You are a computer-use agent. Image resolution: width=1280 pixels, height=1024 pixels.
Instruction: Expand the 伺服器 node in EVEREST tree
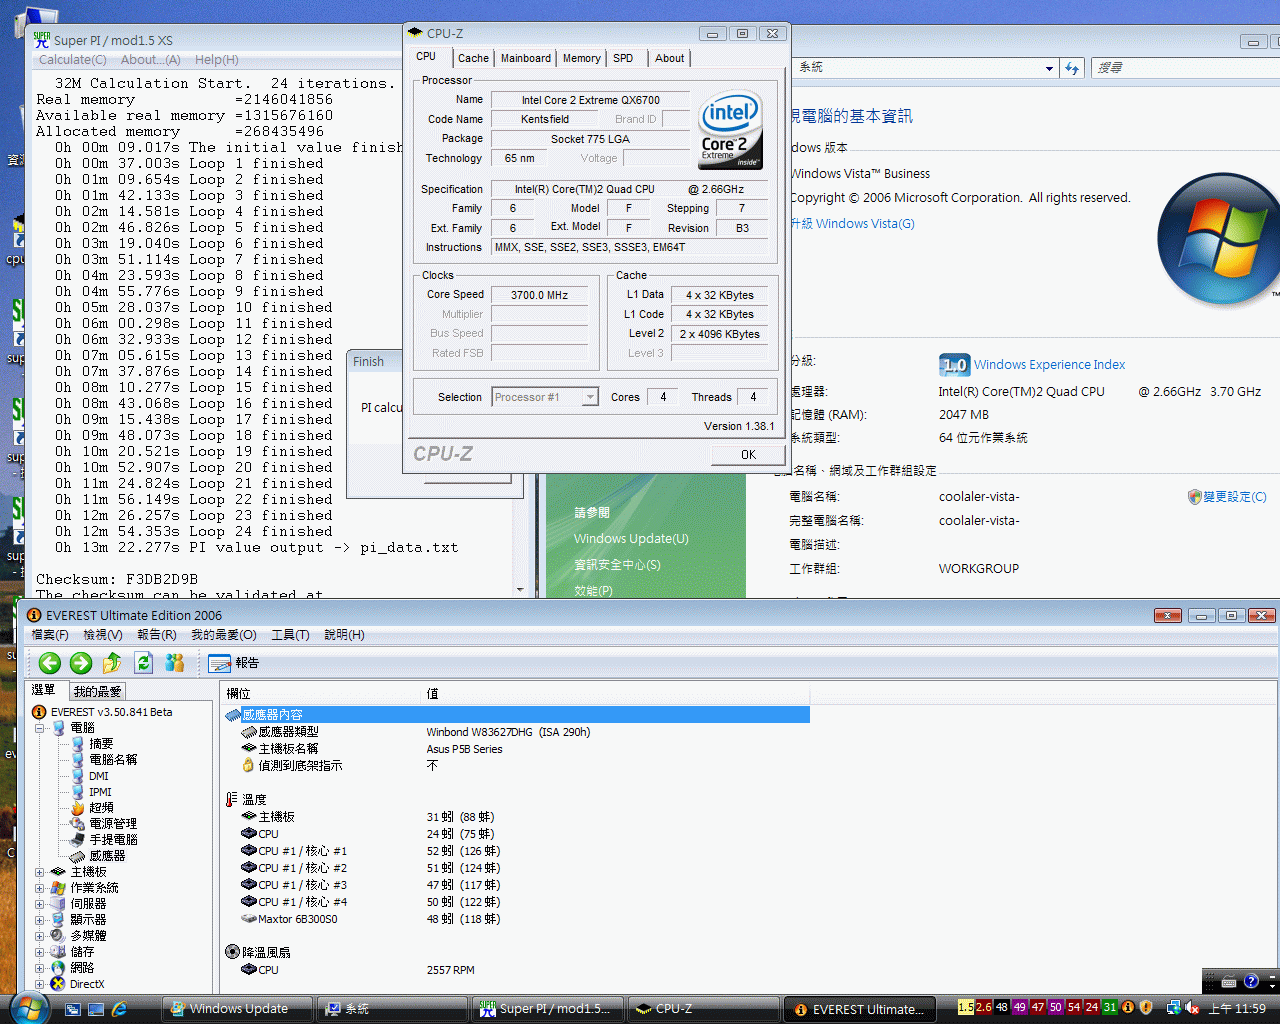(x=40, y=904)
